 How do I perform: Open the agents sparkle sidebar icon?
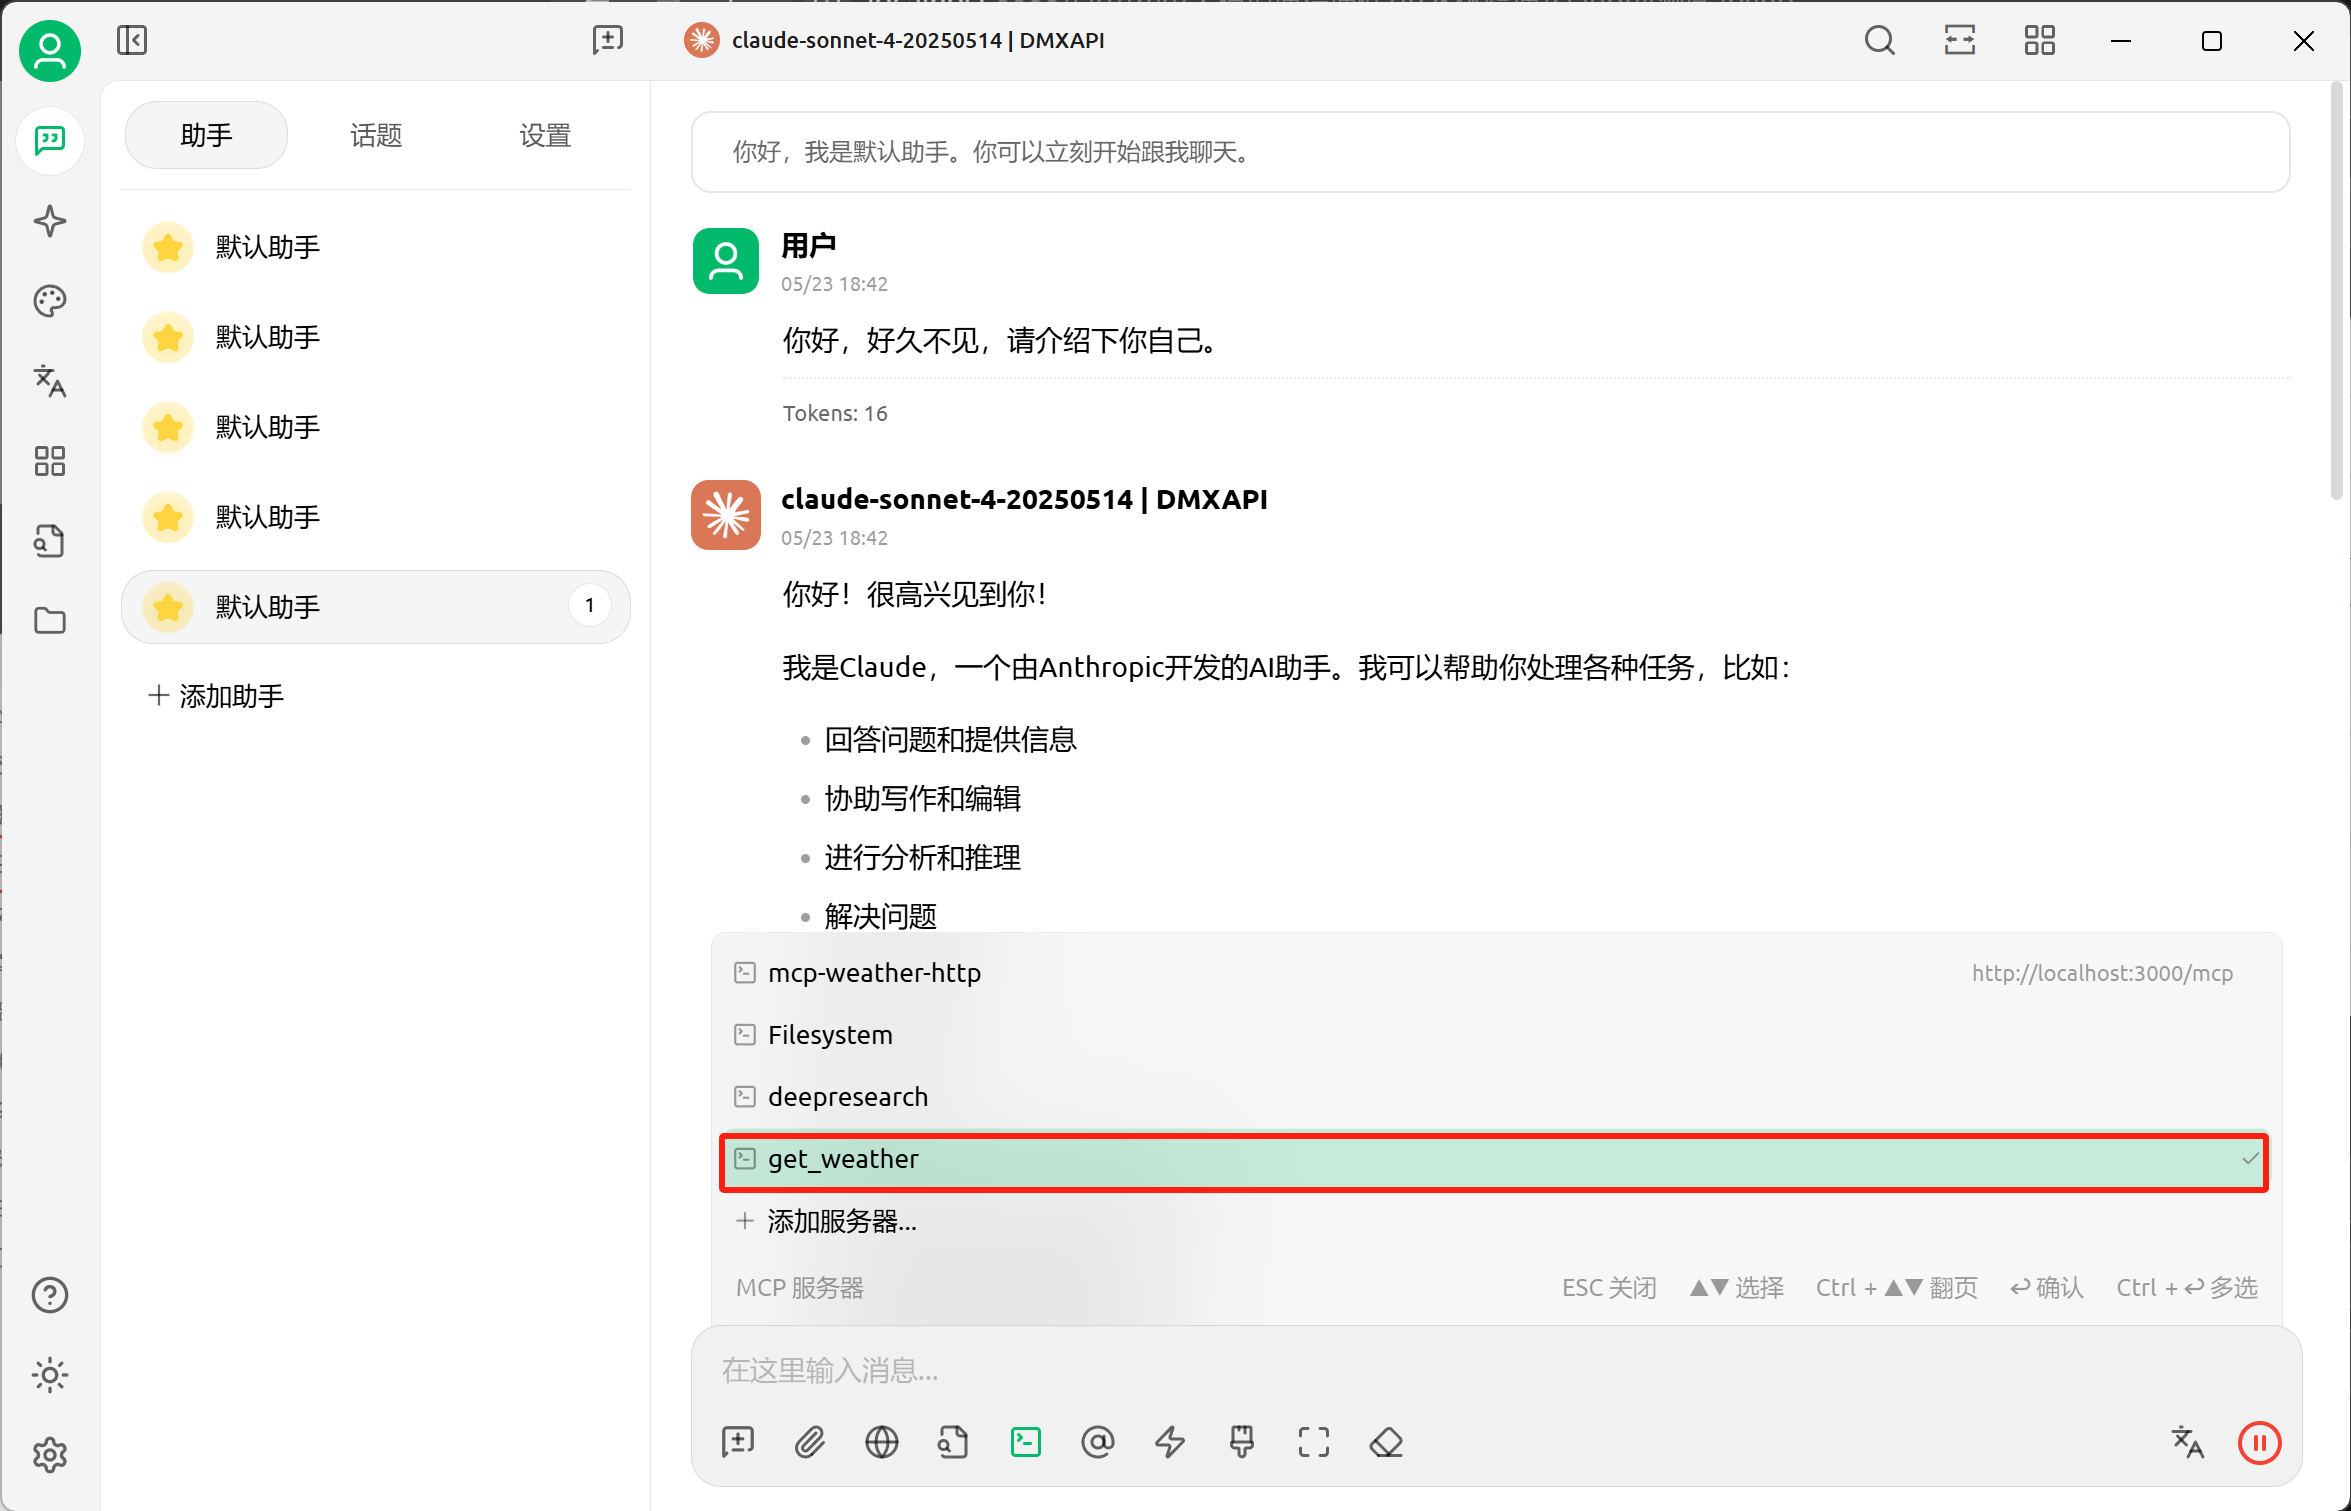click(x=50, y=221)
